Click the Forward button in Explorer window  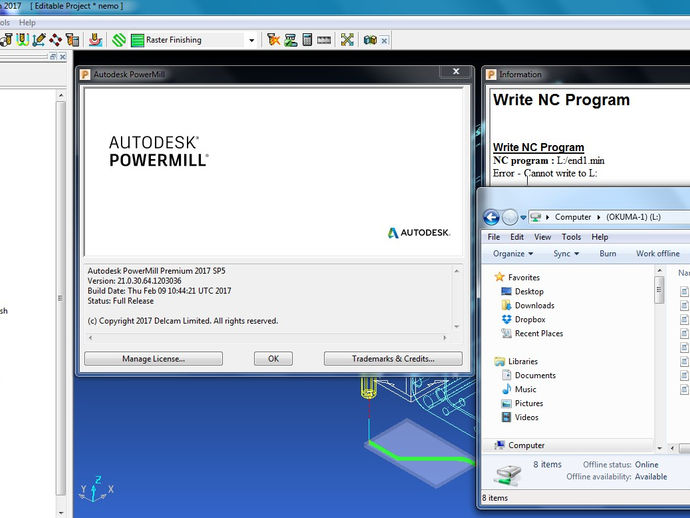(510, 217)
